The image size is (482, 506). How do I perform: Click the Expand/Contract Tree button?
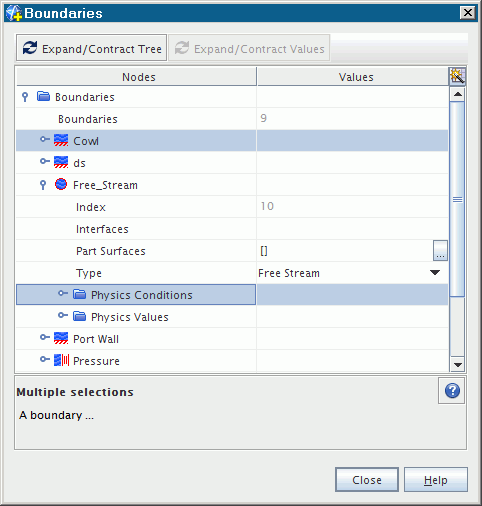[91, 48]
